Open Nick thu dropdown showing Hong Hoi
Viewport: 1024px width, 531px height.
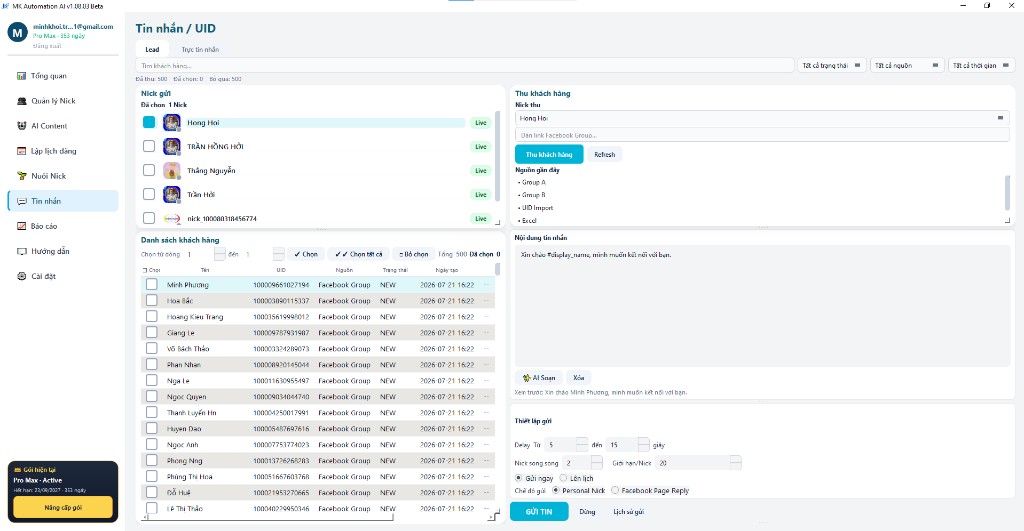click(x=761, y=118)
